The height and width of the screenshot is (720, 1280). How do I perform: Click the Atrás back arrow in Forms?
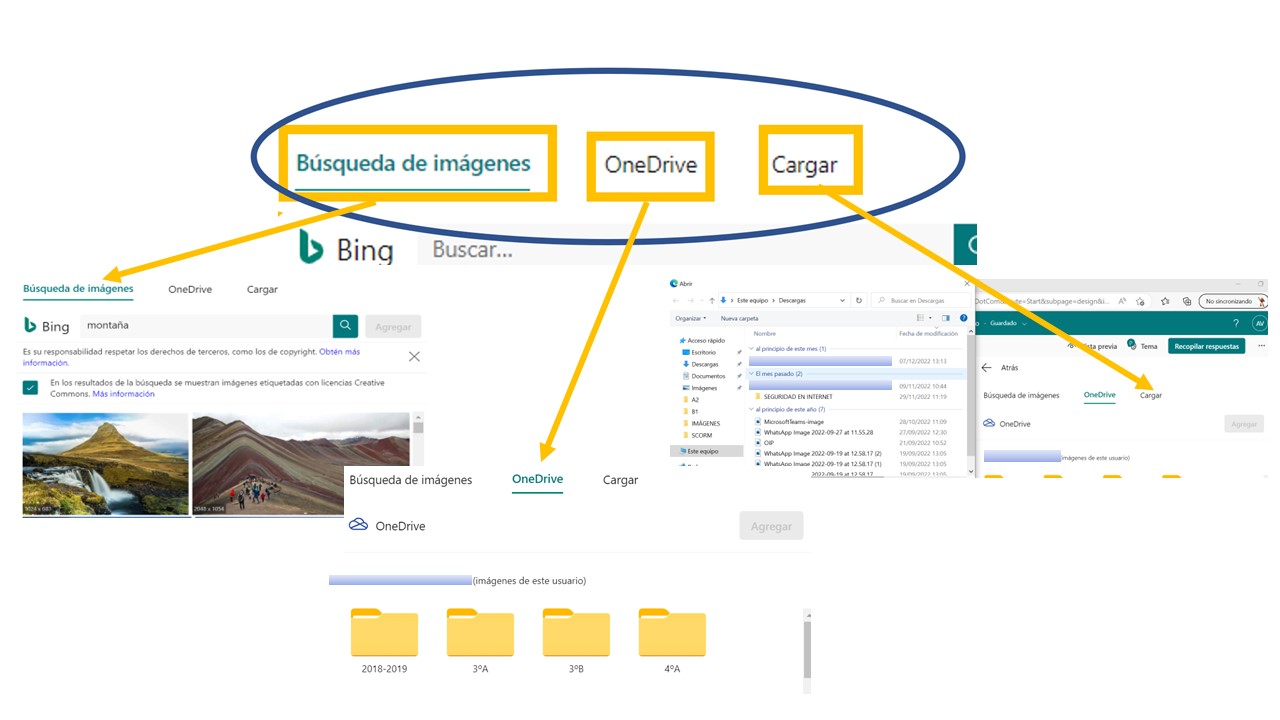(986, 367)
